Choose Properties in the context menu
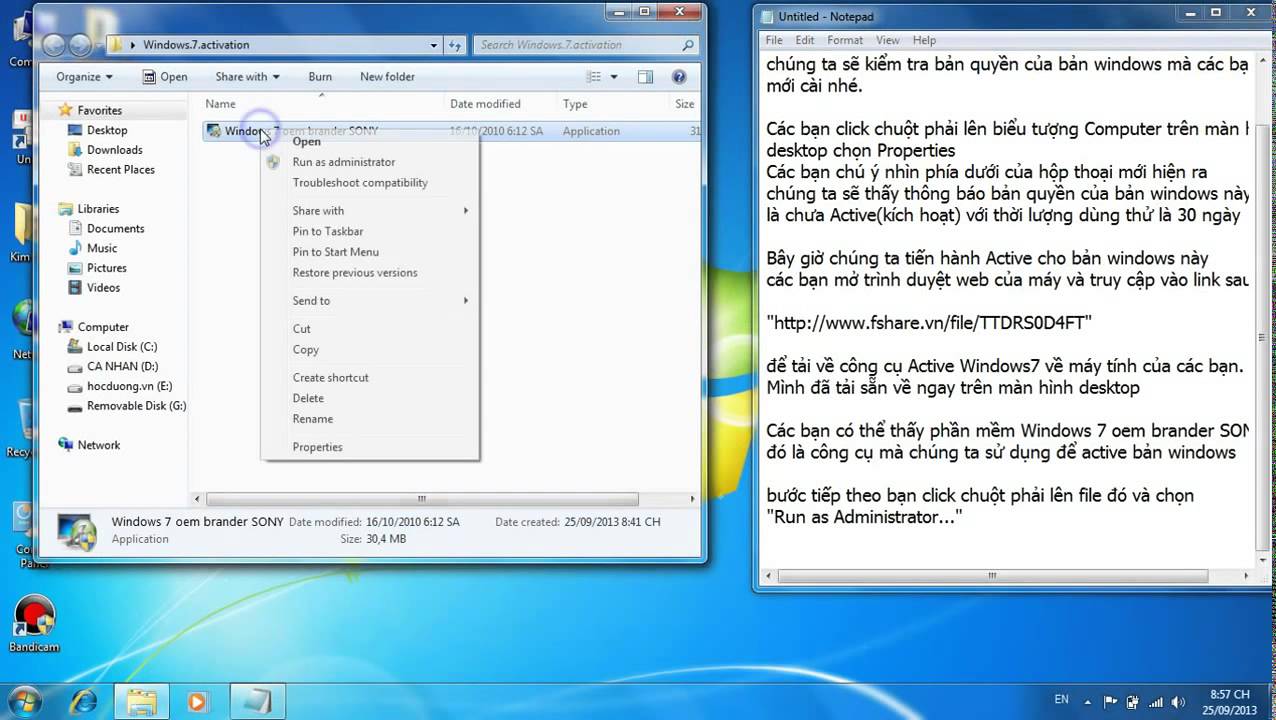Screen dimensions: 1276x720 (317, 447)
